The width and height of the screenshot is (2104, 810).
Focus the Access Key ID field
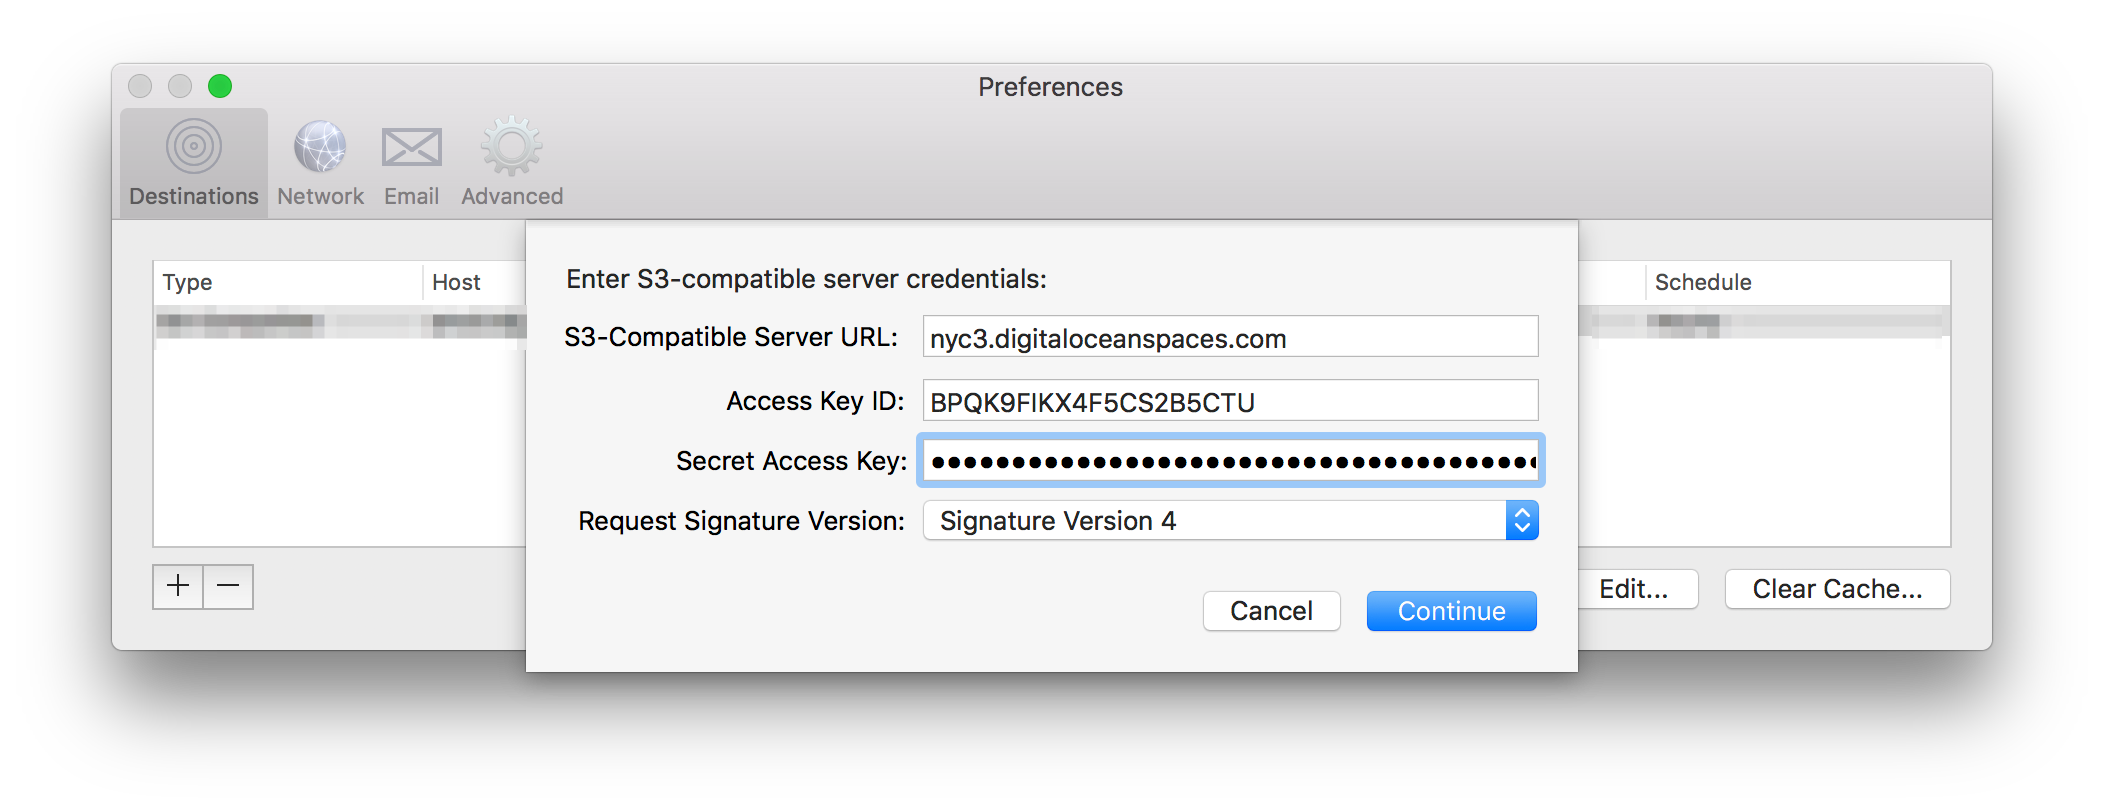(x=1230, y=401)
